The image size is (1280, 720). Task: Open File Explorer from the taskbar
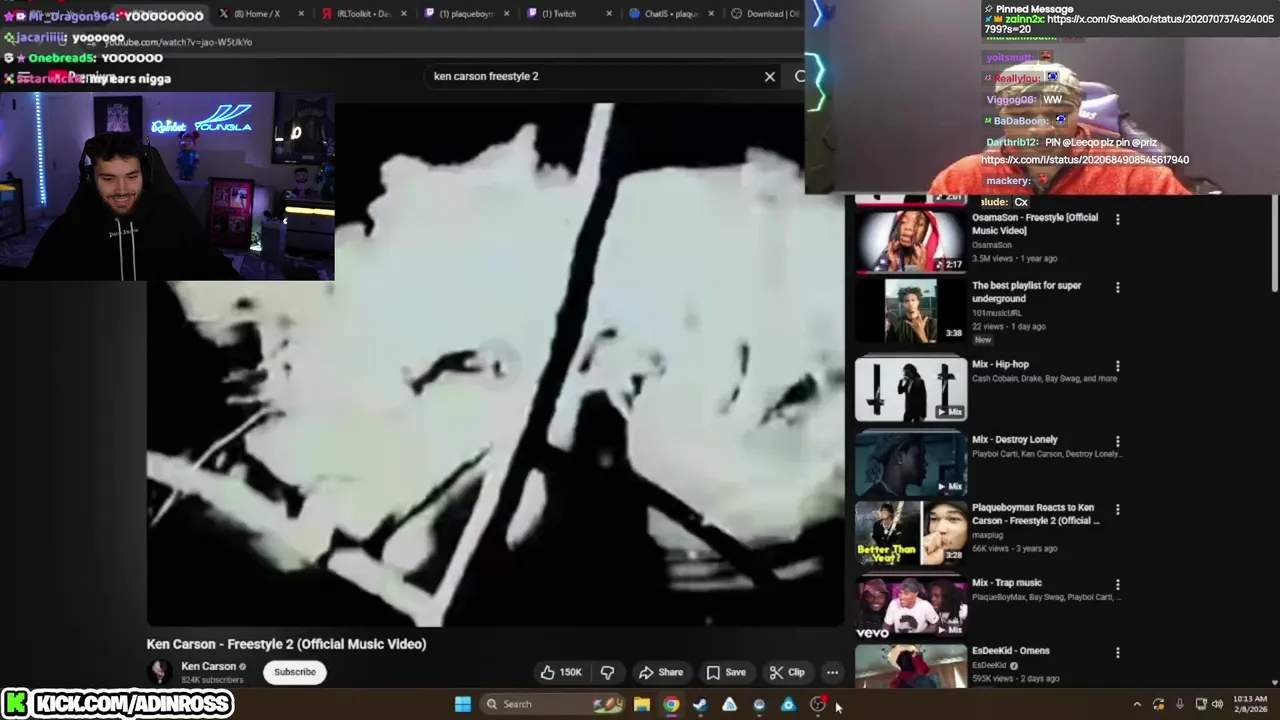point(642,704)
